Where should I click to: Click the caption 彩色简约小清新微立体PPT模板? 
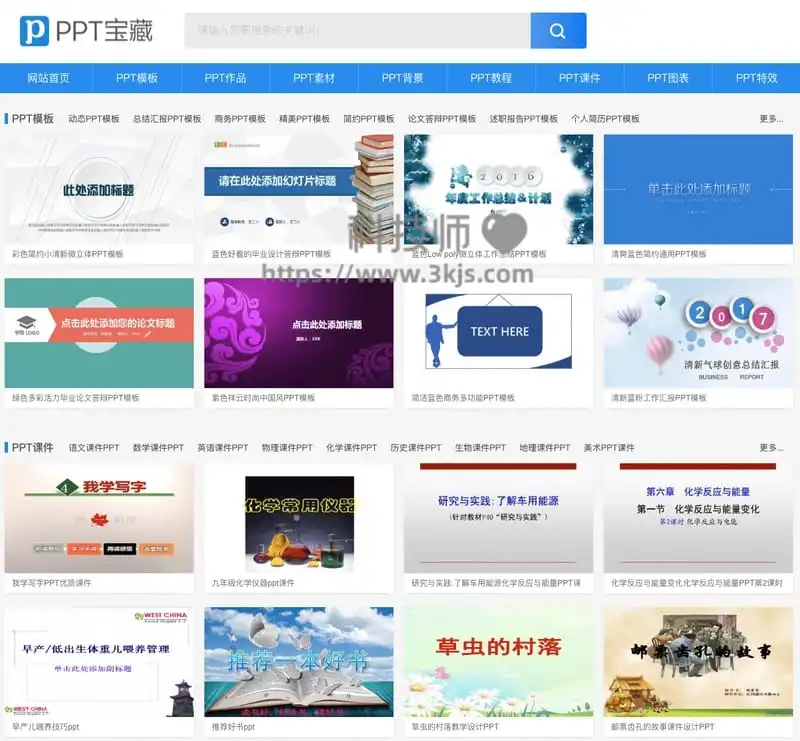(x=68, y=254)
